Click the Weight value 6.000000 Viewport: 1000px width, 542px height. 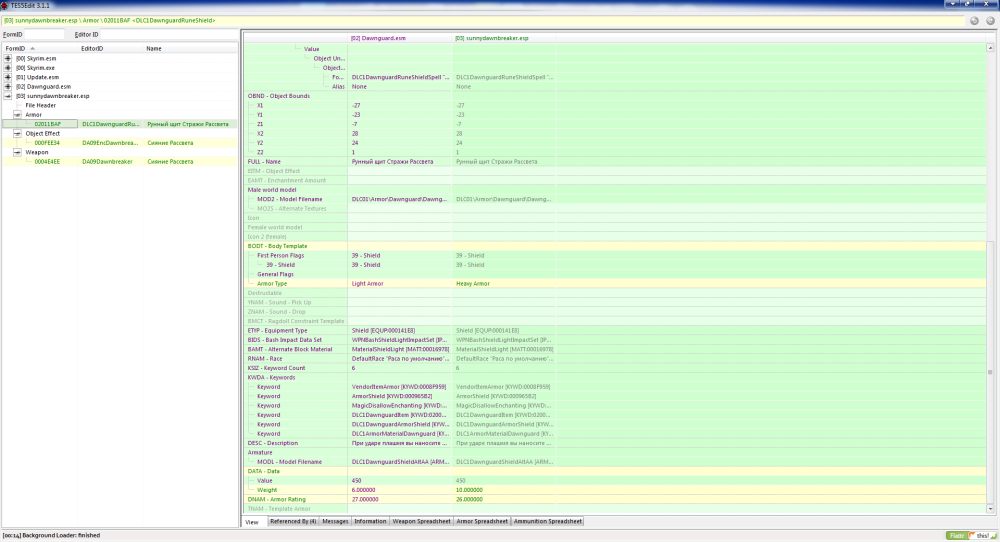pos(364,490)
